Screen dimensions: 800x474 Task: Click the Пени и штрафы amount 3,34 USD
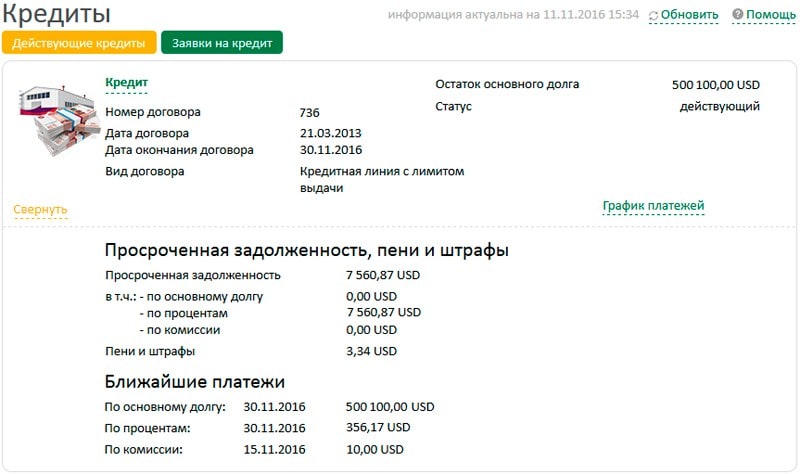tap(371, 351)
